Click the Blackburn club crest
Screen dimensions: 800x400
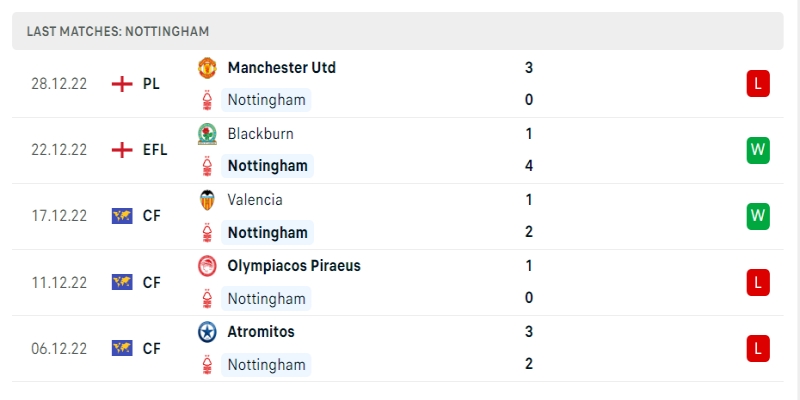tap(207, 134)
